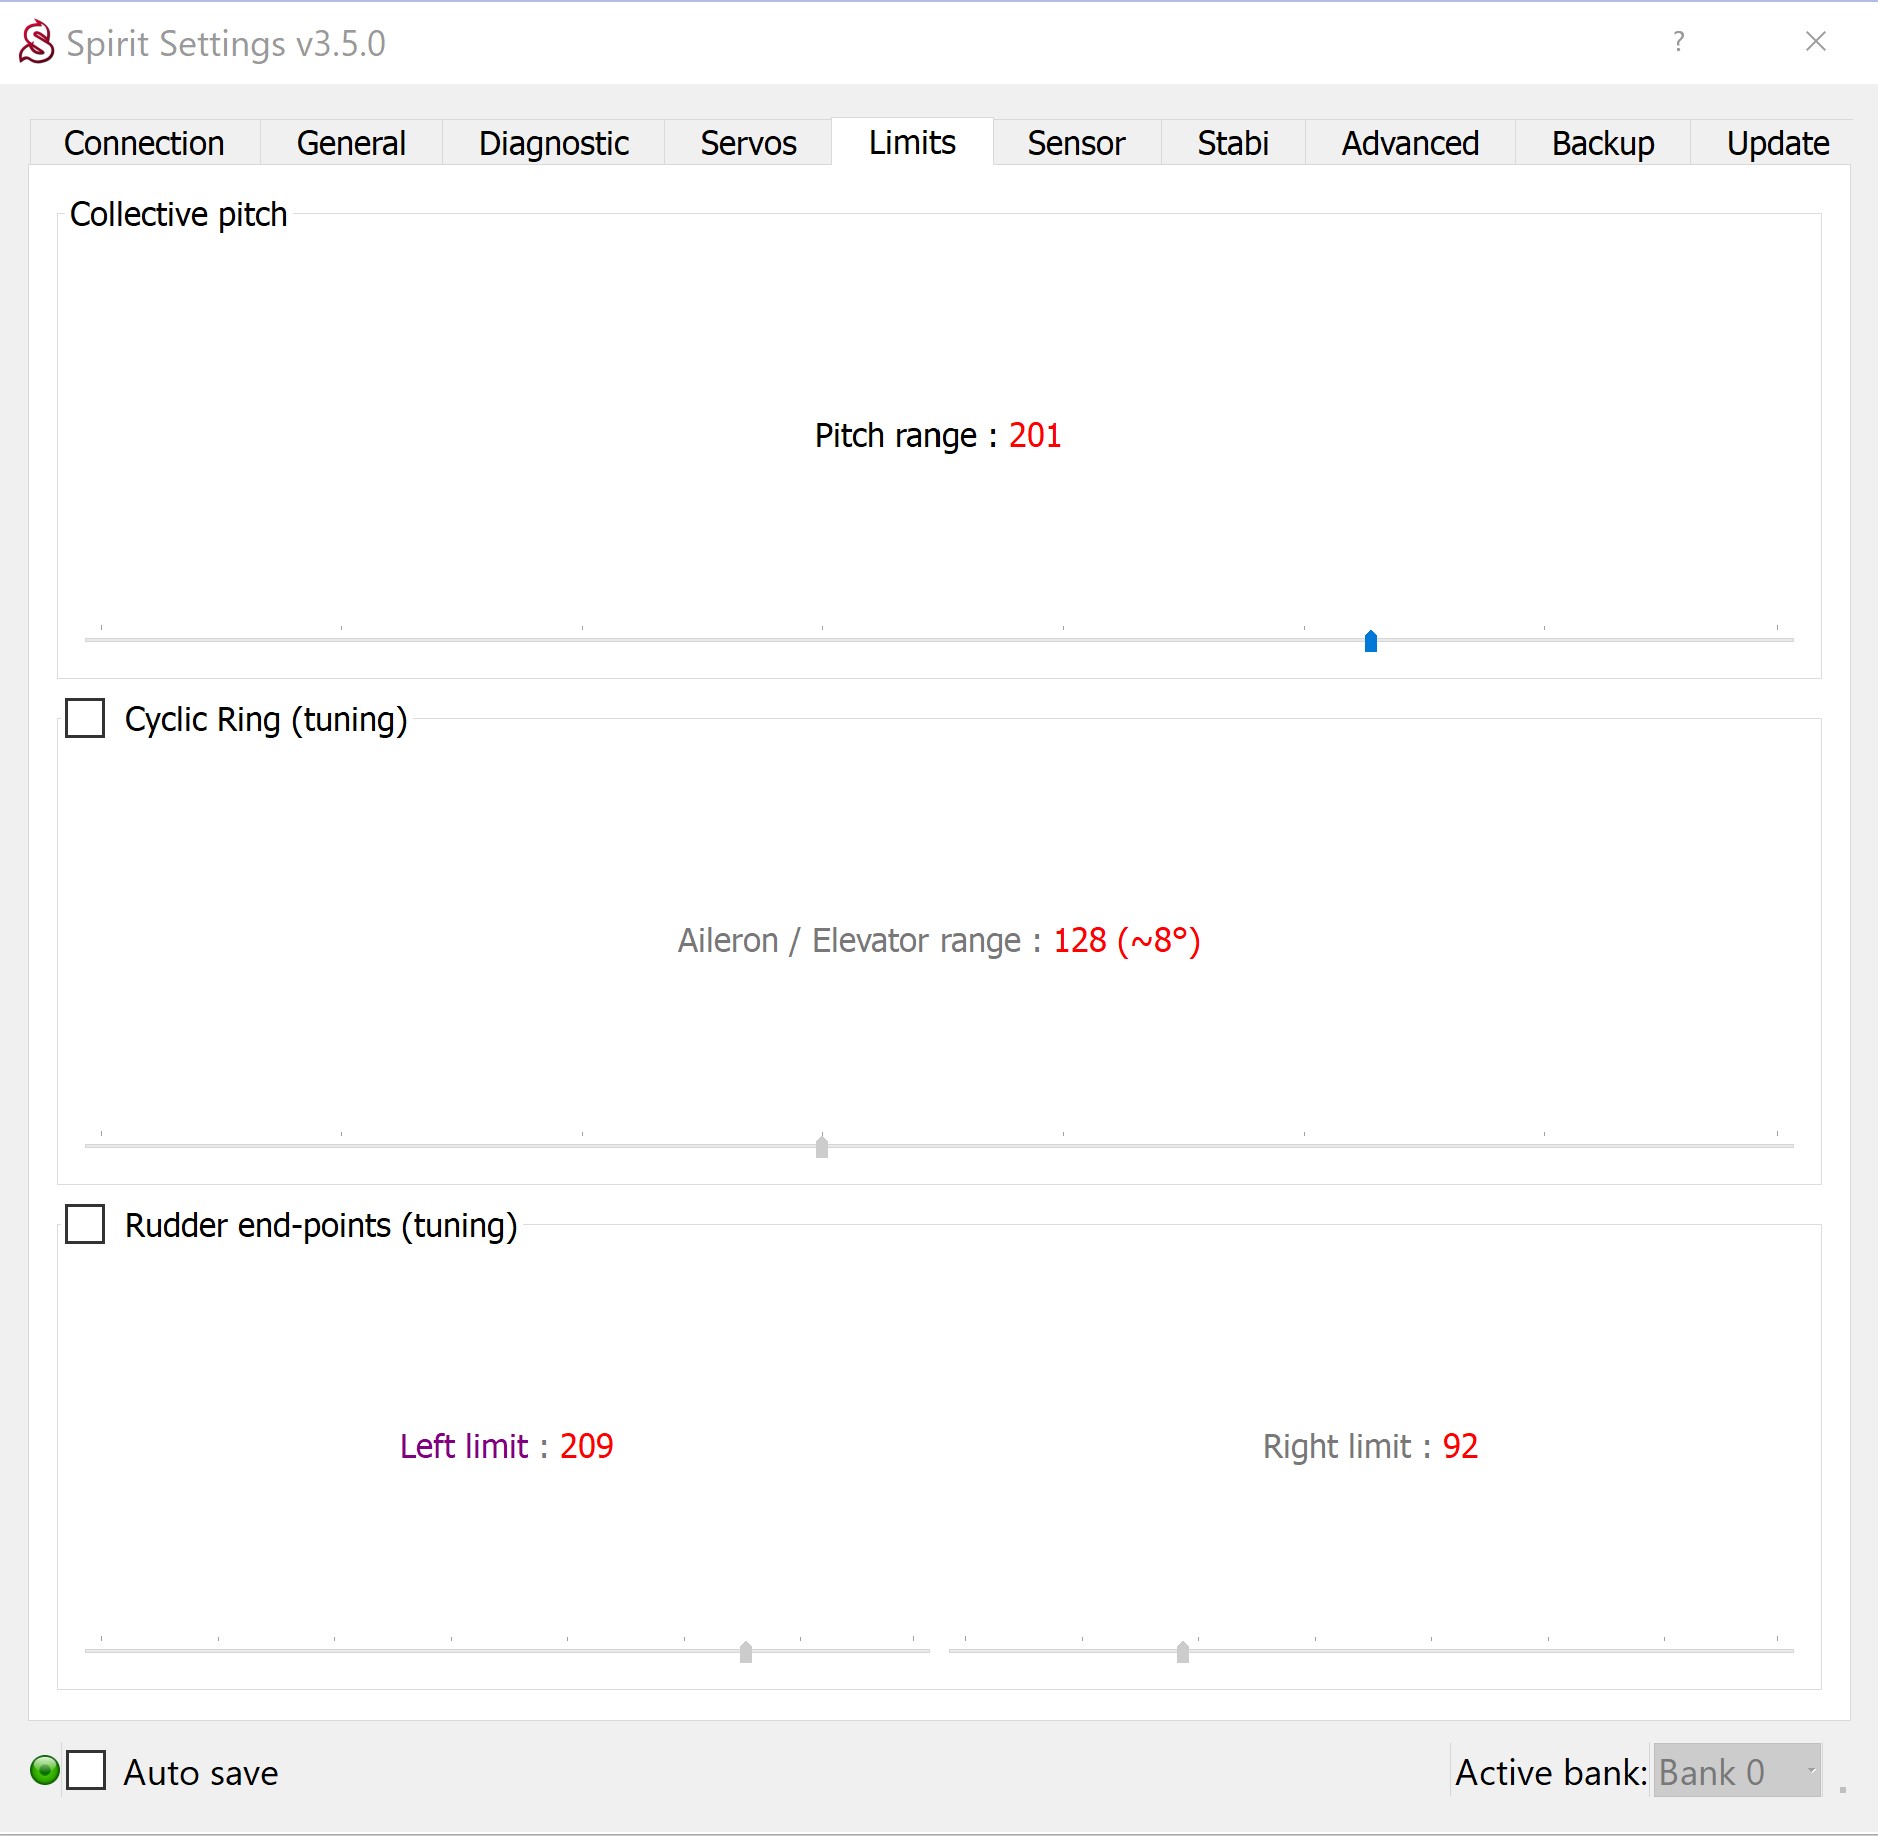Viewport: 1878px width, 1836px height.
Task: Go to the Backup tab
Action: [x=1602, y=143]
